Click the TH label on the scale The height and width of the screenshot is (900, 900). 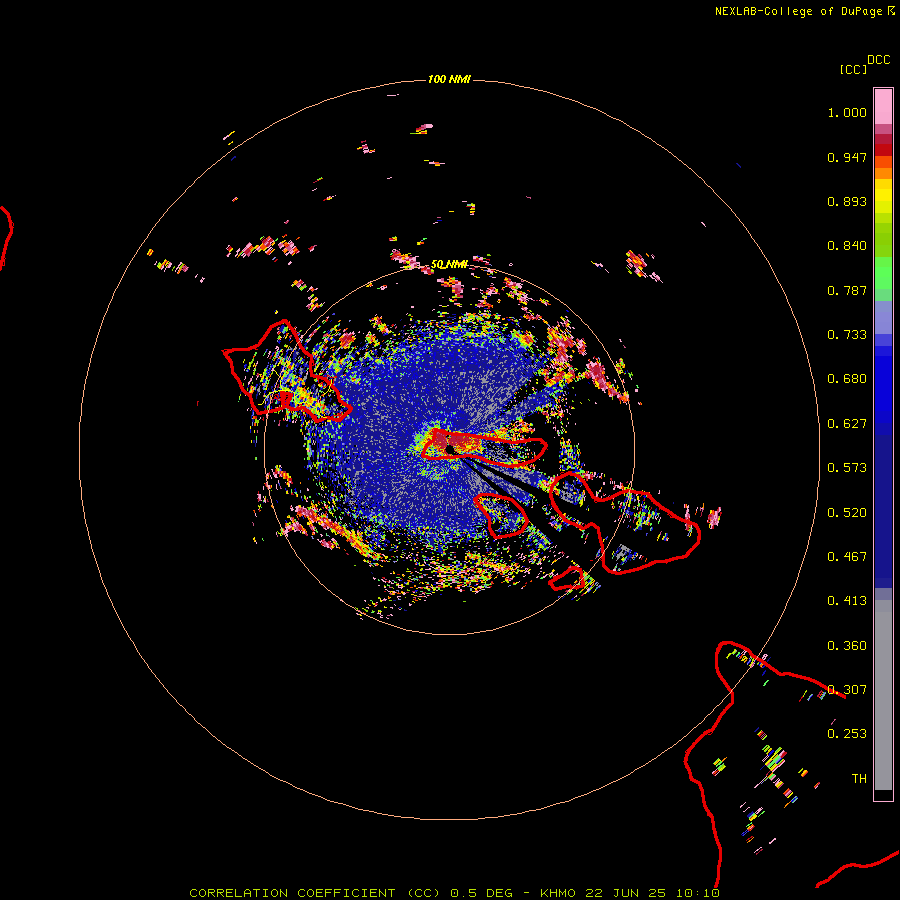[859, 779]
